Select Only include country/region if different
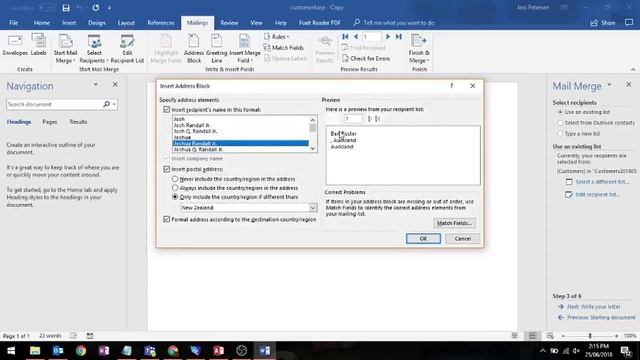 [x=175, y=197]
